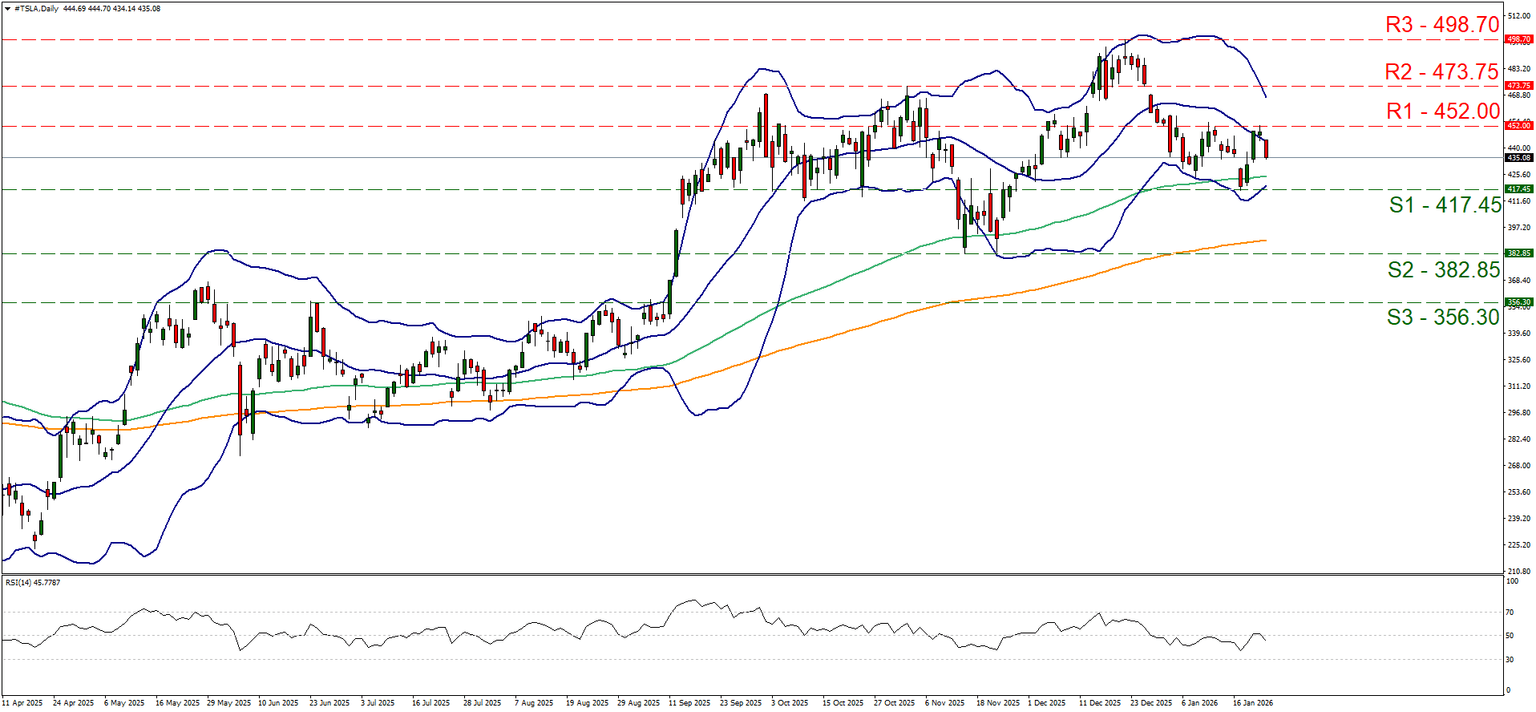This screenshot has width=1536, height=712.
Task: Click the red 473.75 price tag on axis
Action: [1519, 86]
